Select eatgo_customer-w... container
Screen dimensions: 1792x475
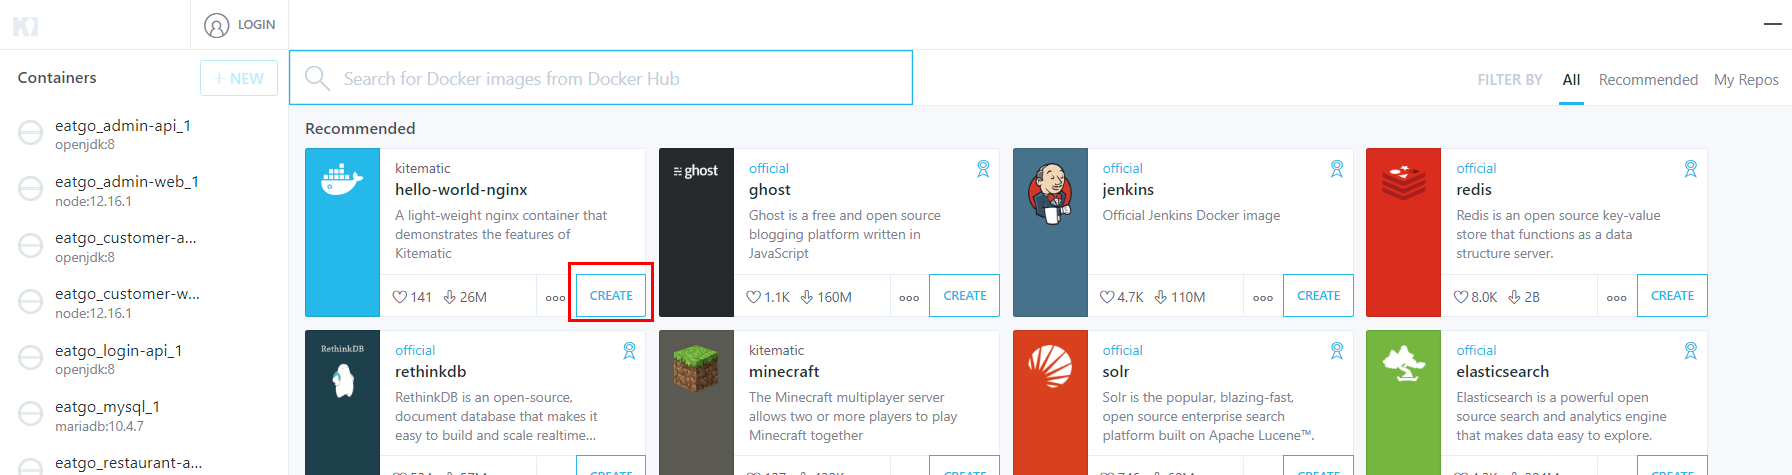point(144,302)
